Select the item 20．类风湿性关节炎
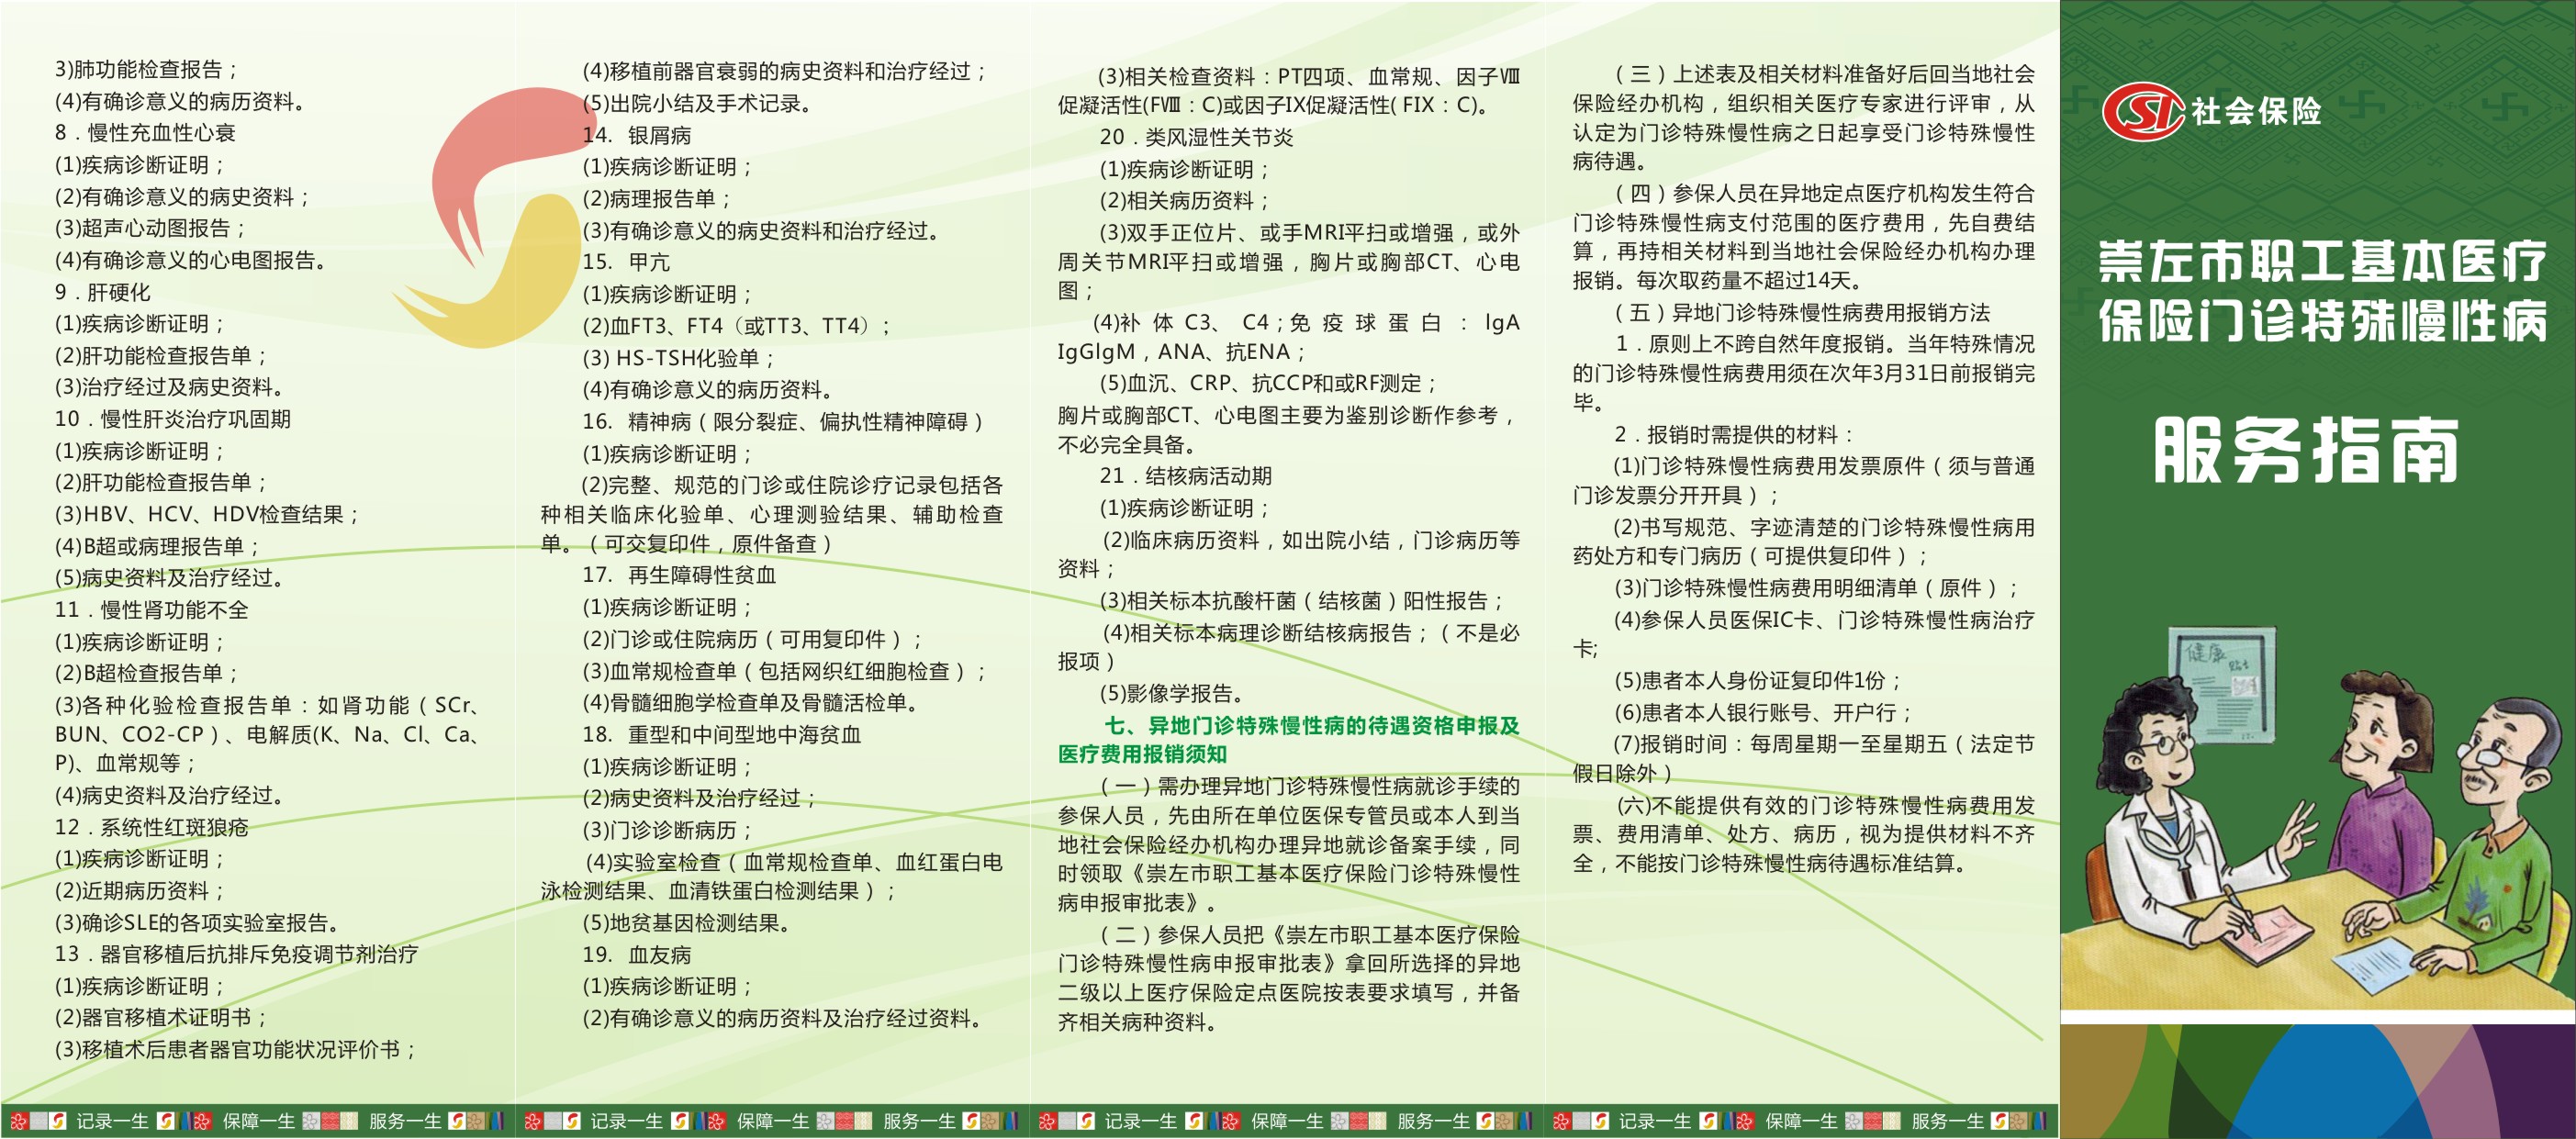This screenshot has width=2576, height=1139. pos(1196,137)
